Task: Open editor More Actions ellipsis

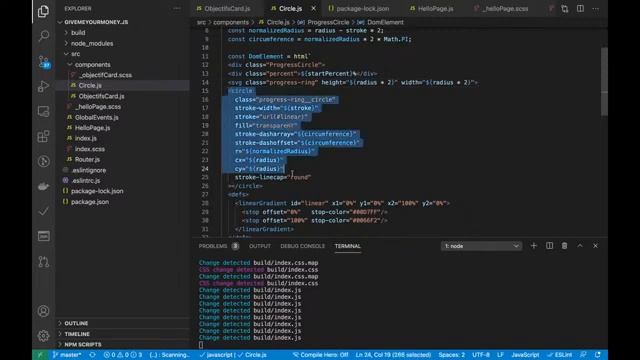Action: click(596, 8)
